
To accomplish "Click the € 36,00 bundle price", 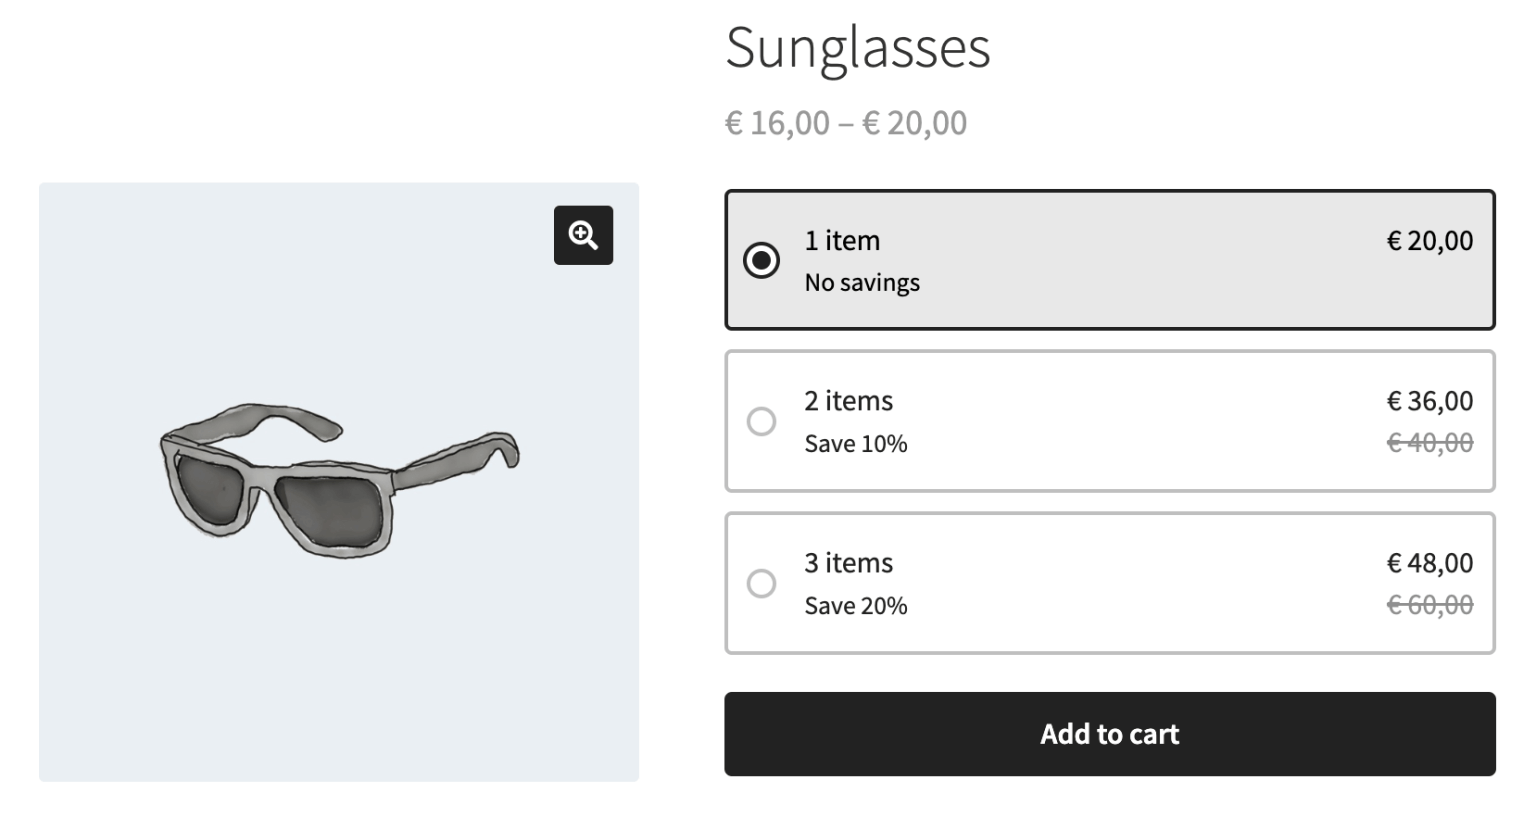I will pos(1429,401).
